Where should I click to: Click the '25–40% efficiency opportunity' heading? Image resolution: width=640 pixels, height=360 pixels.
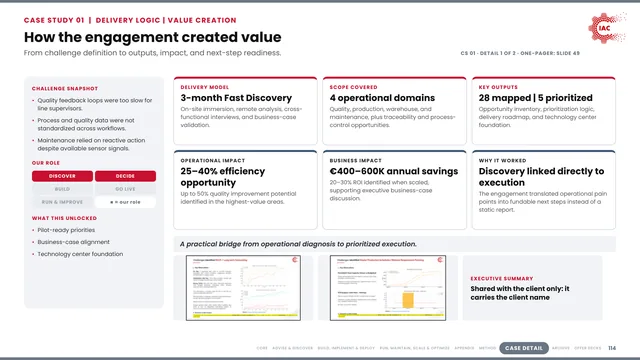(222, 177)
